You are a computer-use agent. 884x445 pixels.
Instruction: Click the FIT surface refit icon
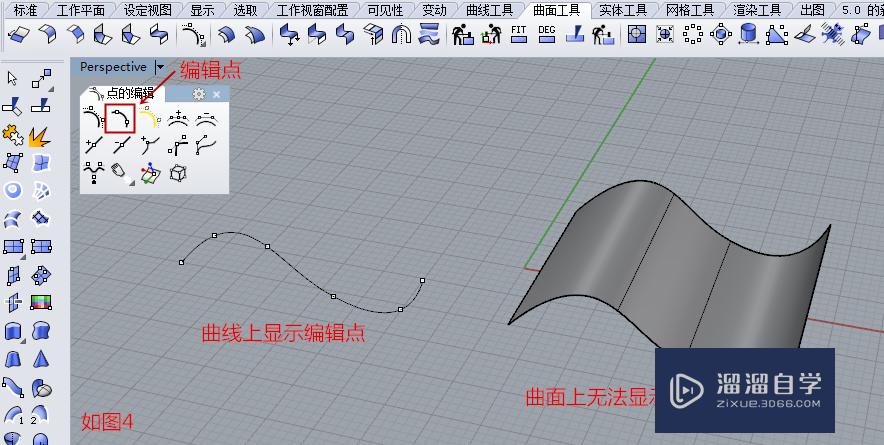pos(519,34)
